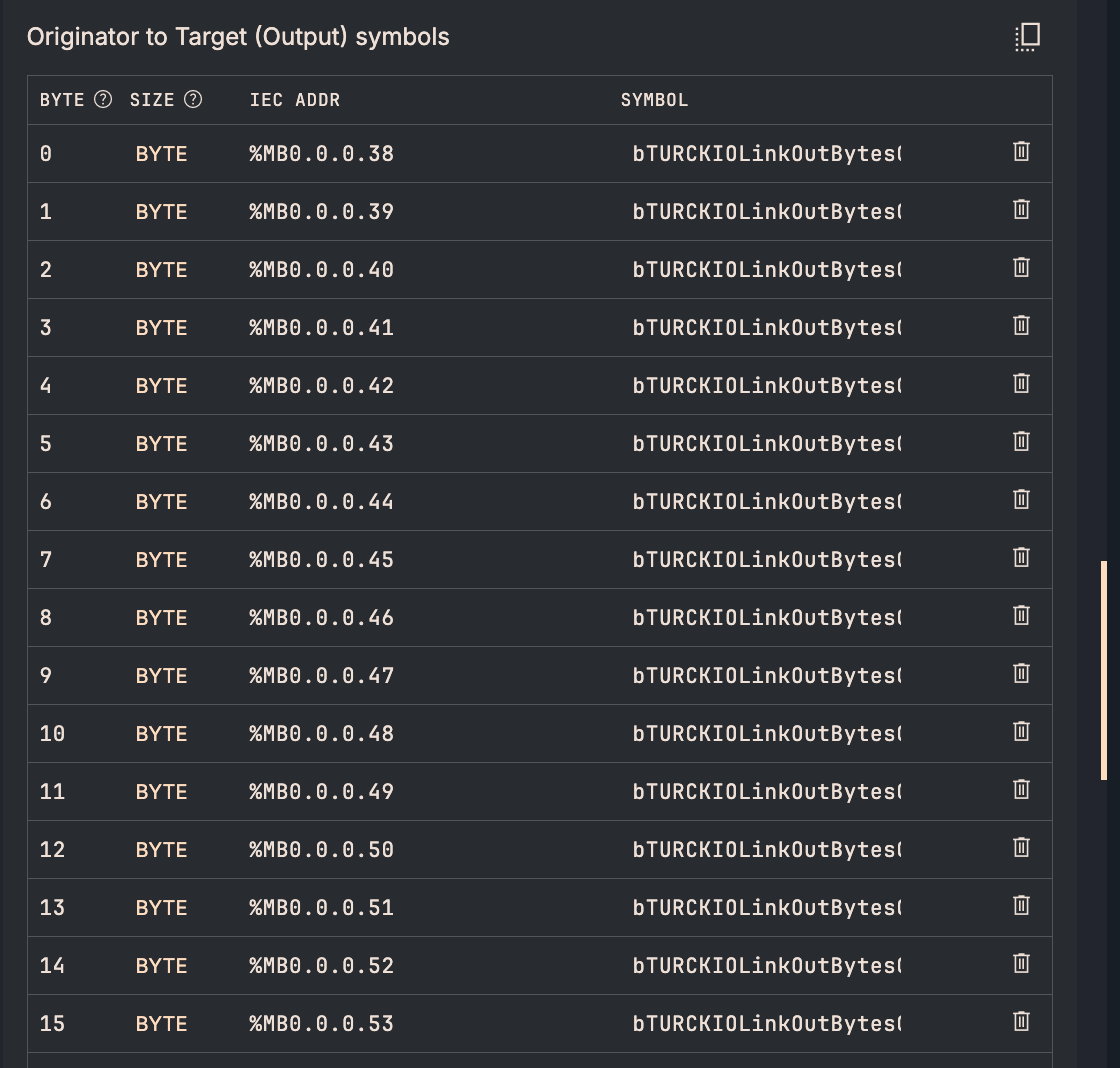Click trash icon on byte 5 row
1120x1068 pixels.
[x=1021, y=442]
